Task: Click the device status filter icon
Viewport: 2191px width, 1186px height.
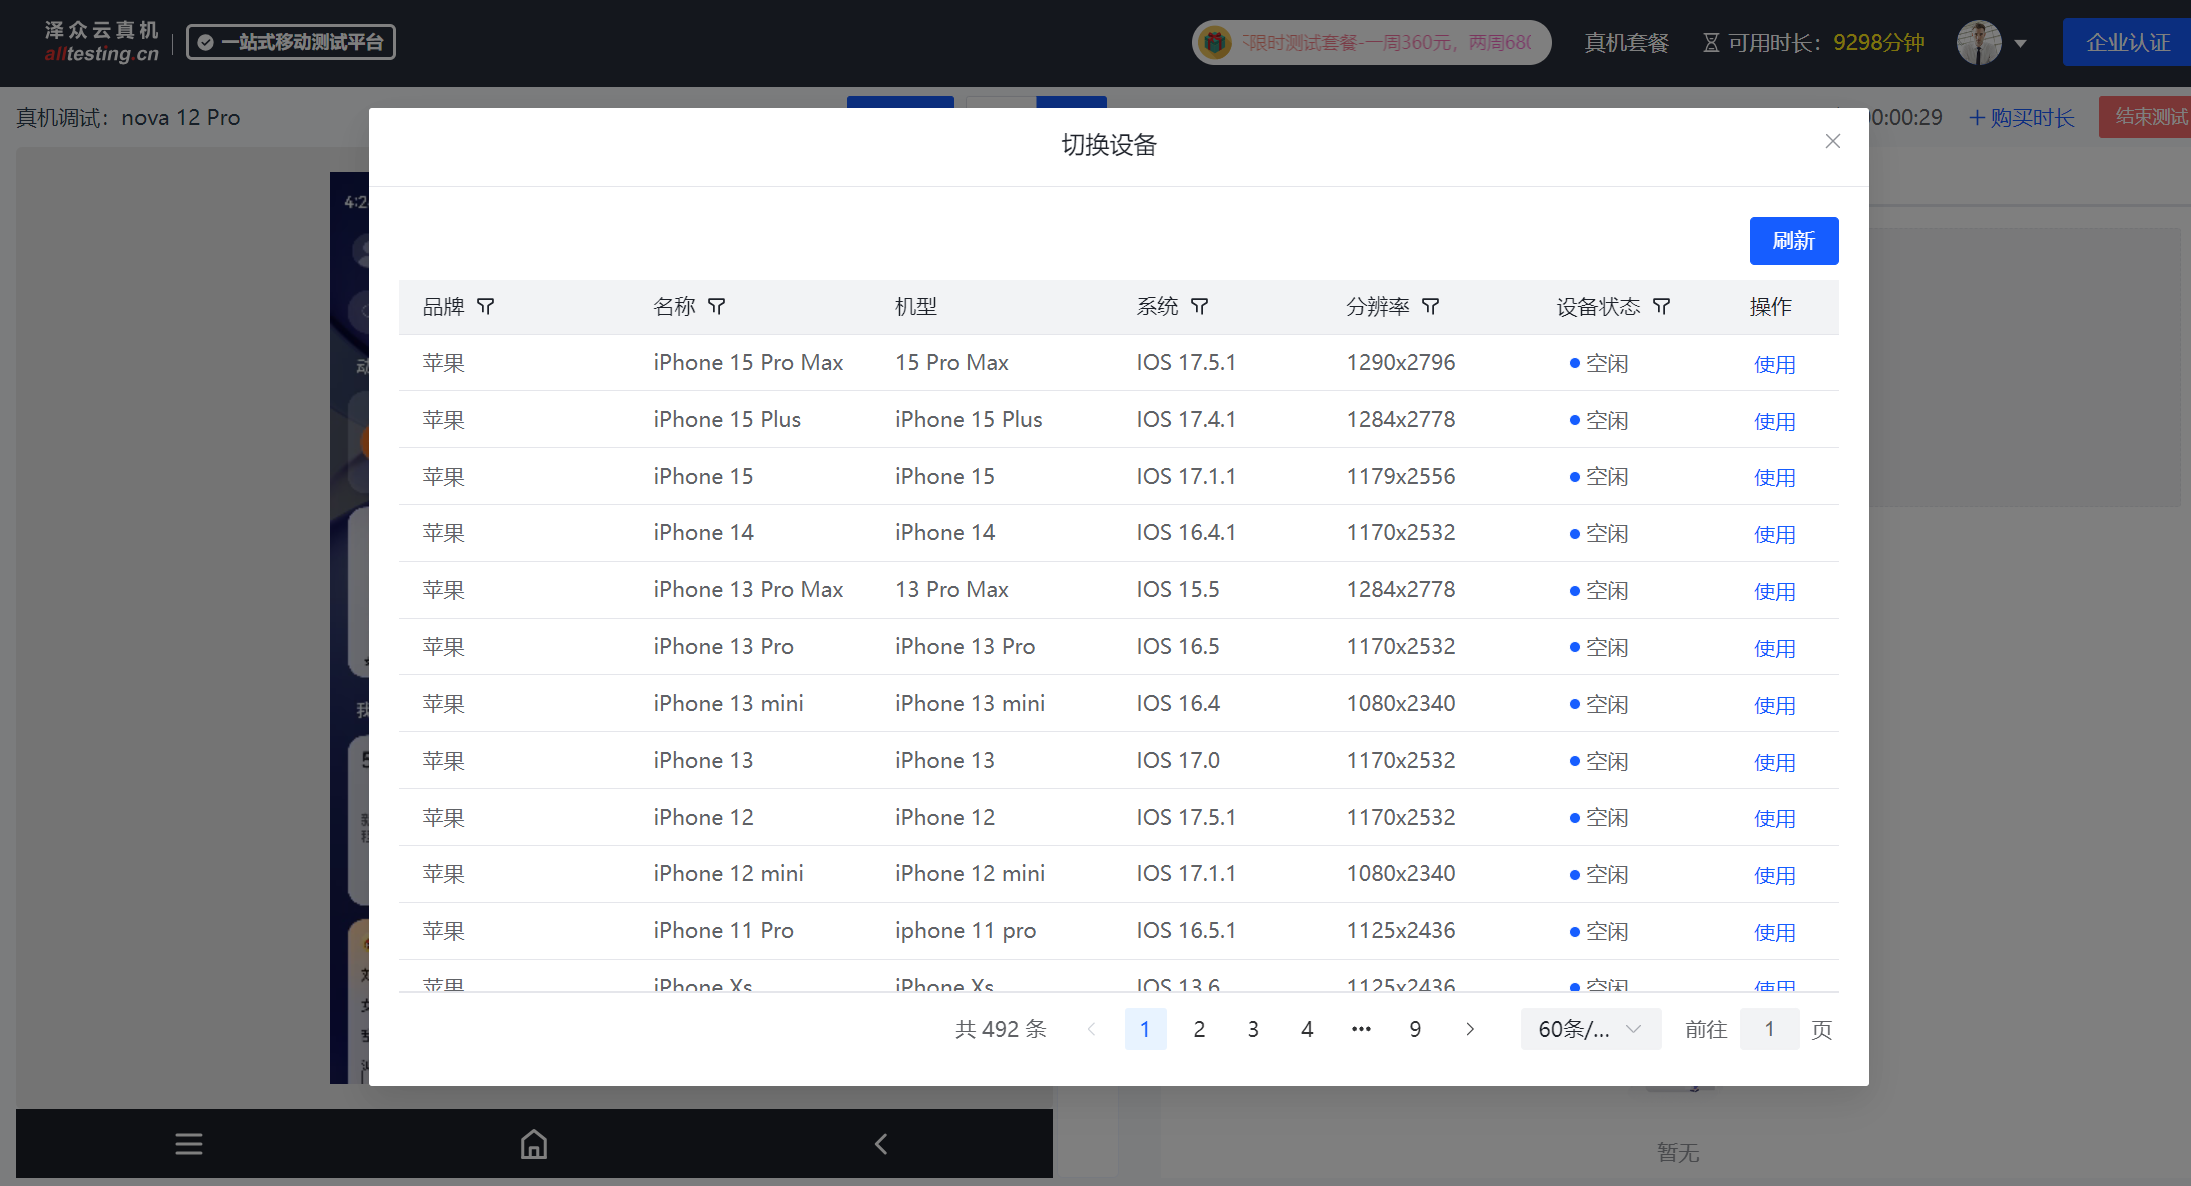Action: [1662, 307]
